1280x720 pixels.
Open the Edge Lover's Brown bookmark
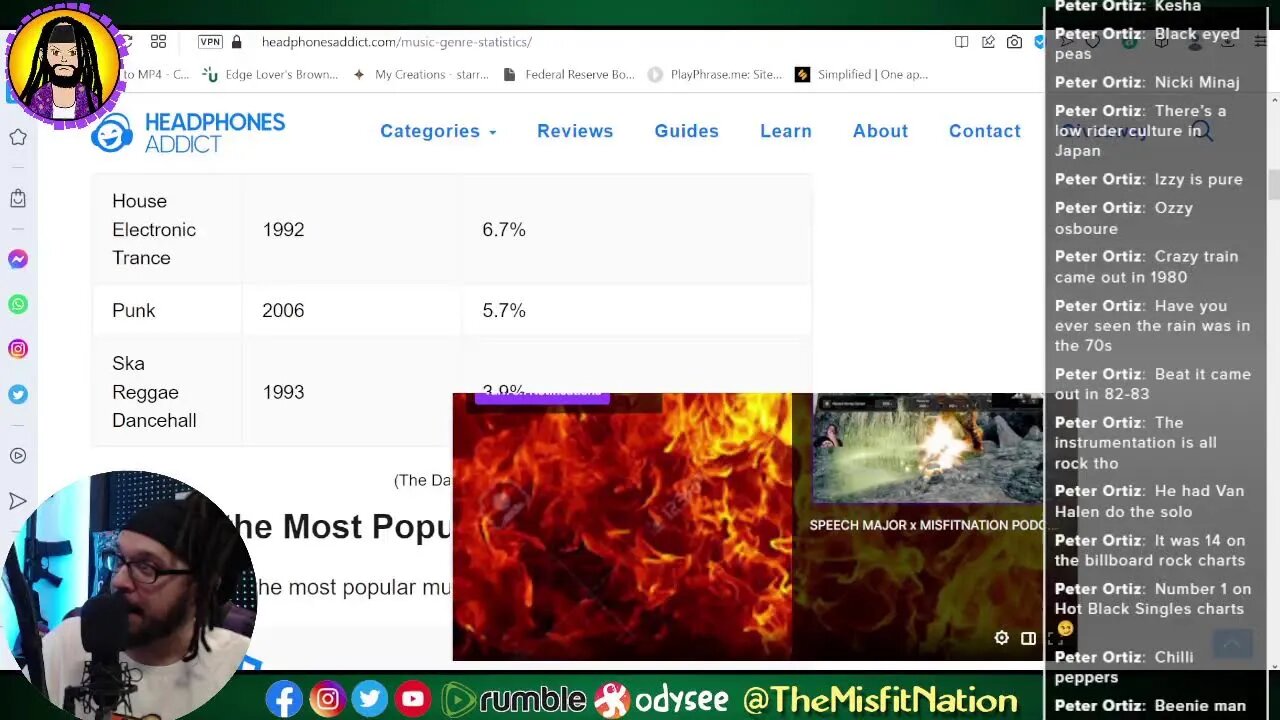270,74
